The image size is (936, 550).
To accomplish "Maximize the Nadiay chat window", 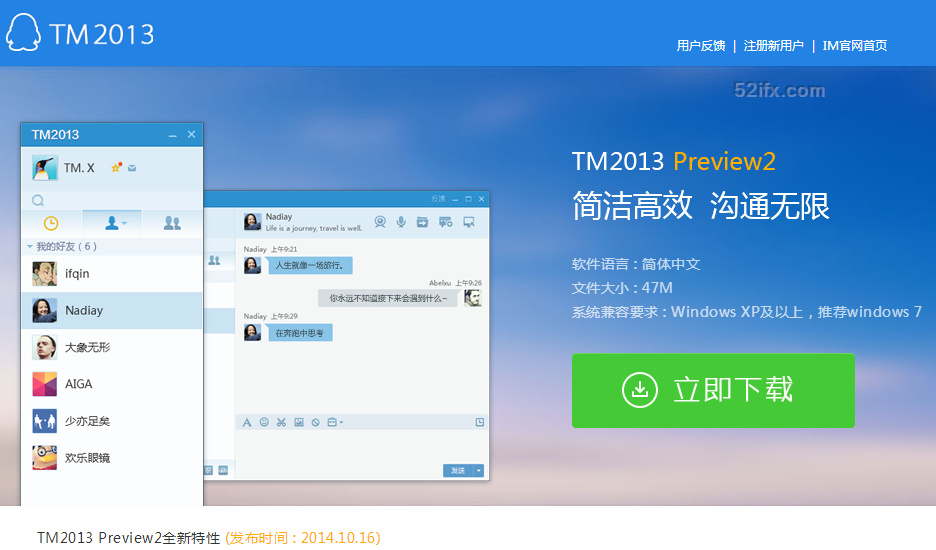I will pyautogui.click(x=469, y=199).
